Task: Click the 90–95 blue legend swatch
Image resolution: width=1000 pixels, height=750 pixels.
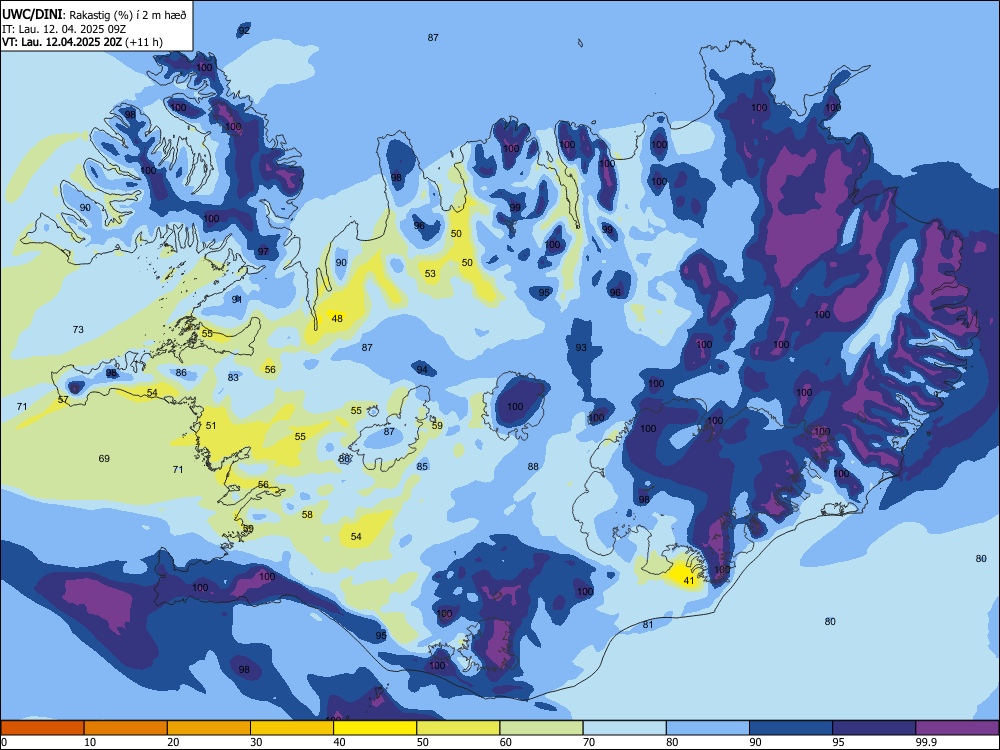Action: 791,728
